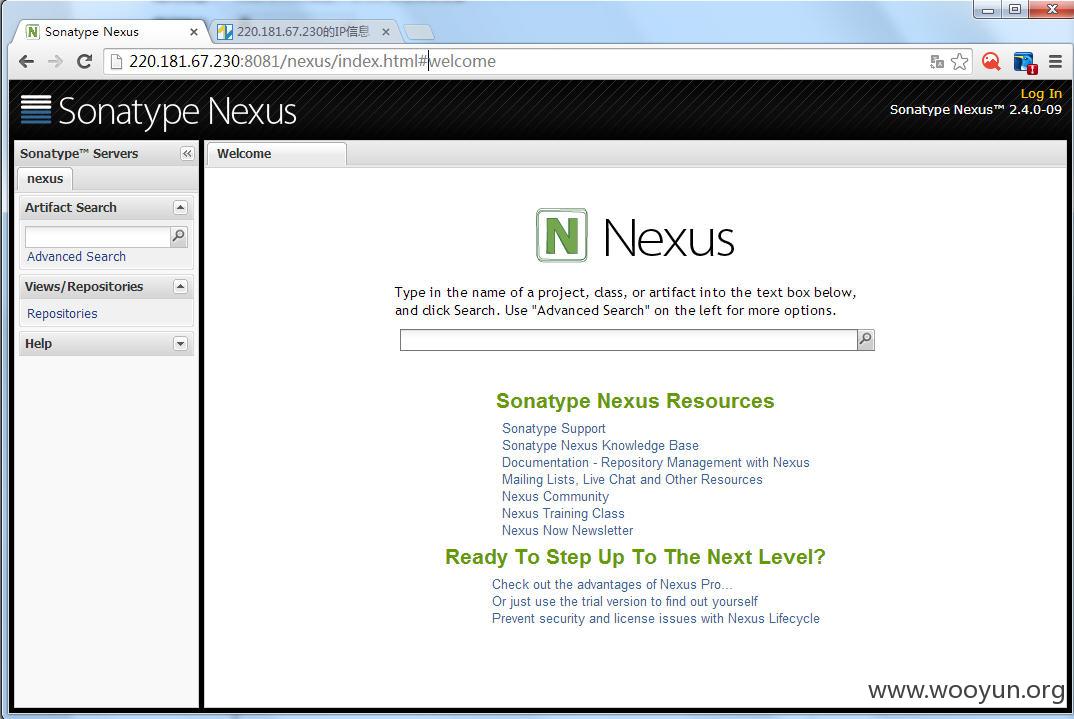Open Mailing Lists, Live Chat and Other Resources
1074x719 pixels.
632,479
